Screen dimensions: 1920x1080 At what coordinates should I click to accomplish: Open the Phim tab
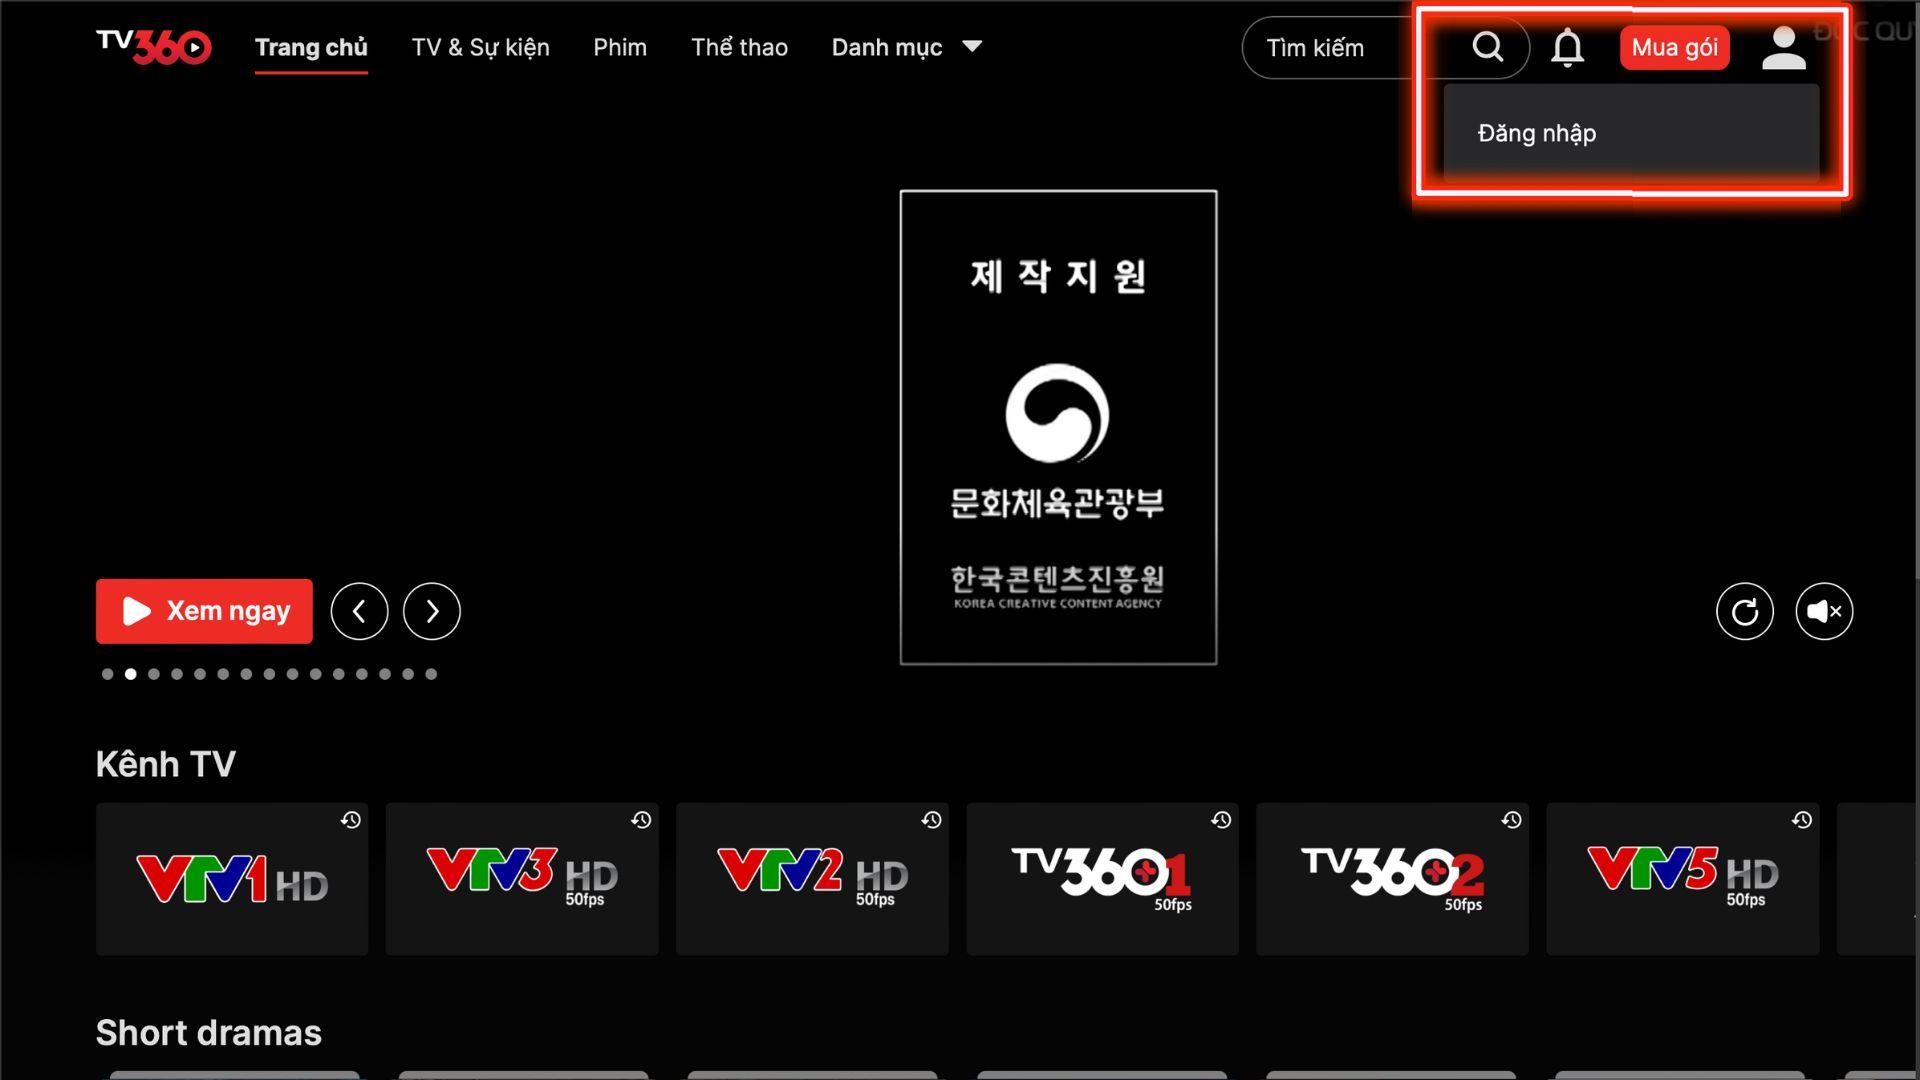619,47
